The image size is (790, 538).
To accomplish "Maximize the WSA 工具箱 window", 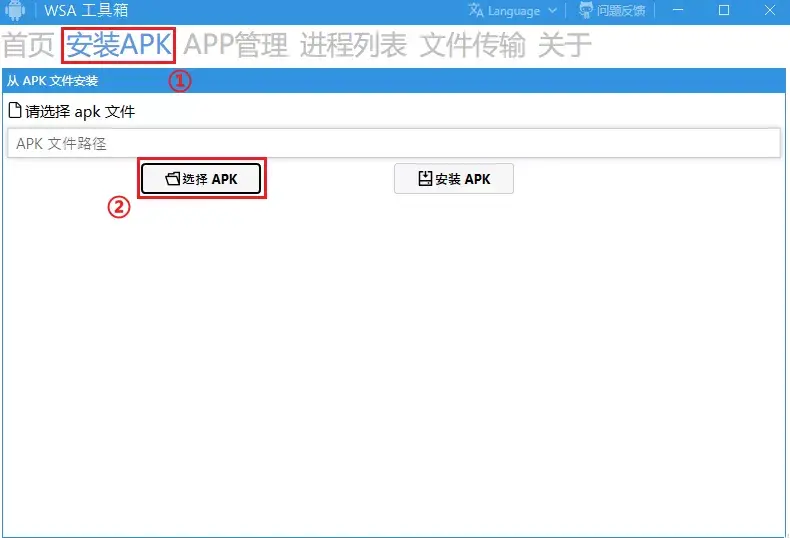I will pos(723,11).
